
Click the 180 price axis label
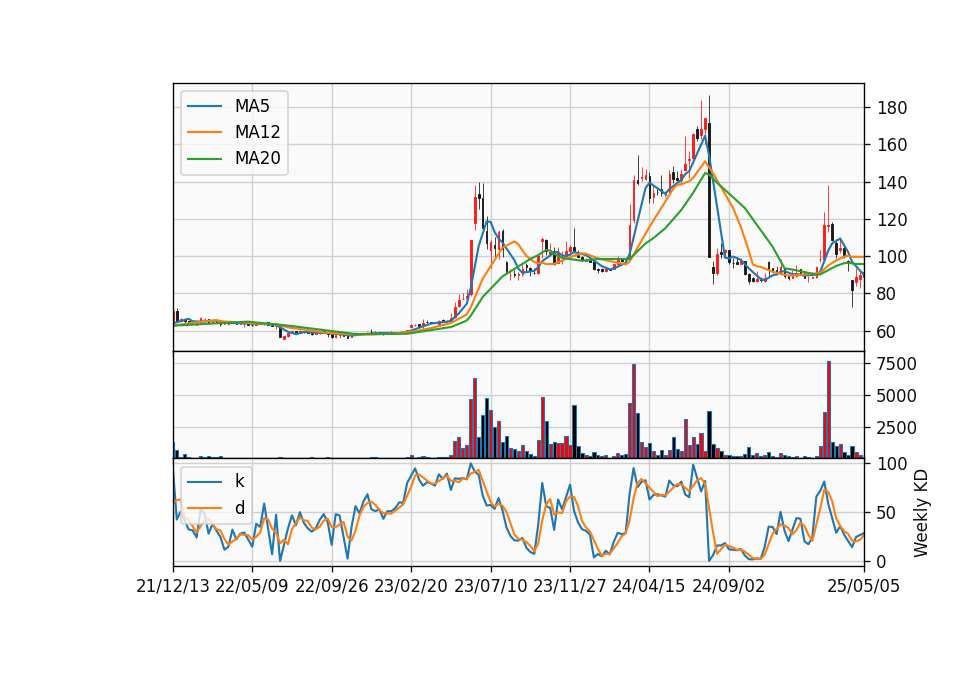point(892,108)
